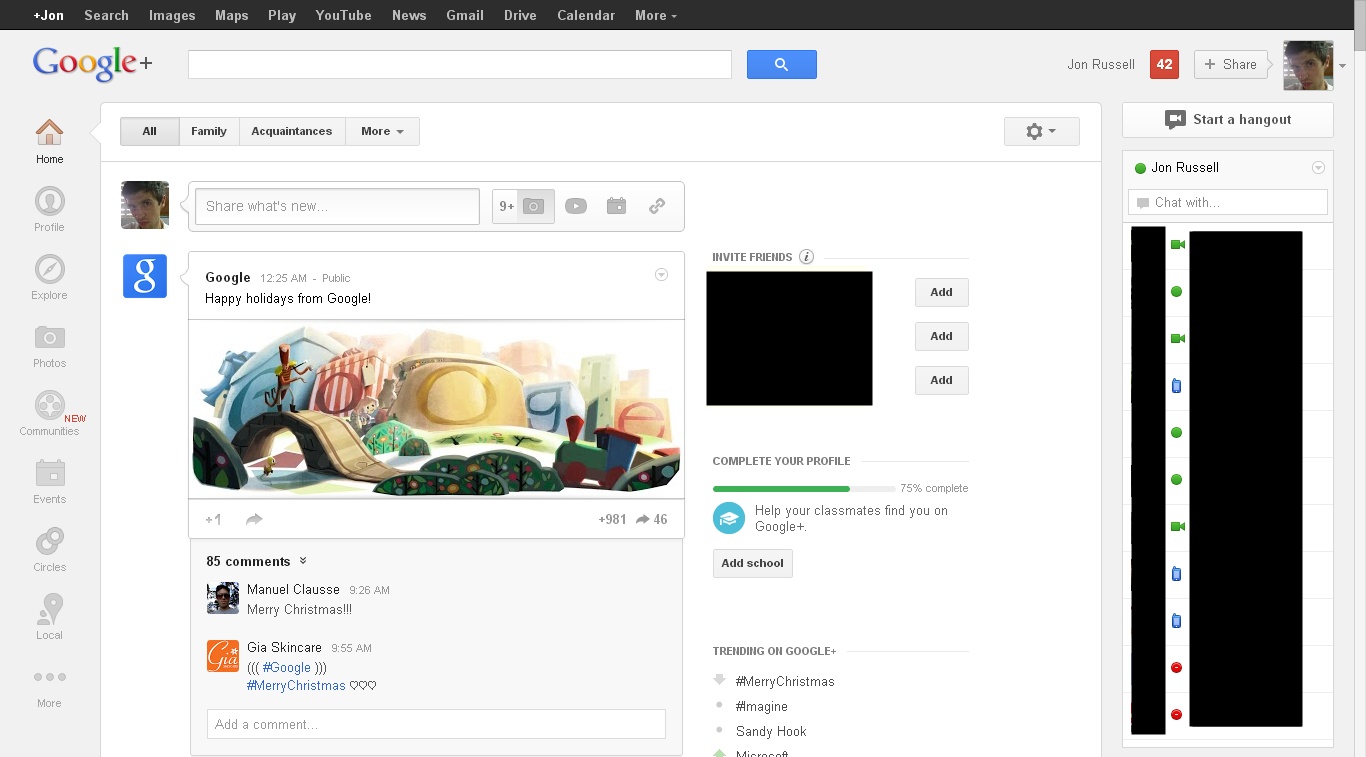The height and width of the screenshot is (757, 1366).
Task: Click the Add school button
Action: click(x=752, y=563)
